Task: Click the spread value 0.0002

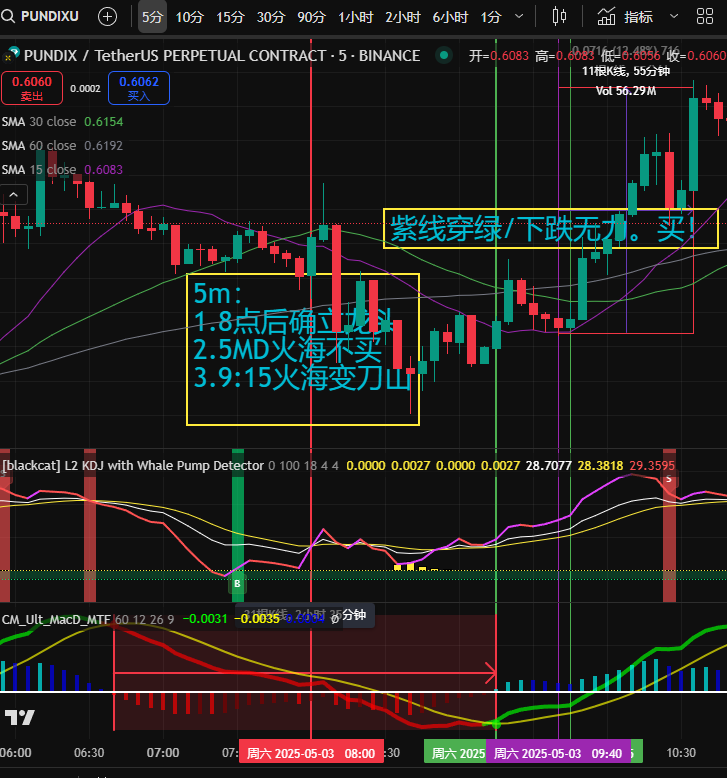Action: [85, 88]
